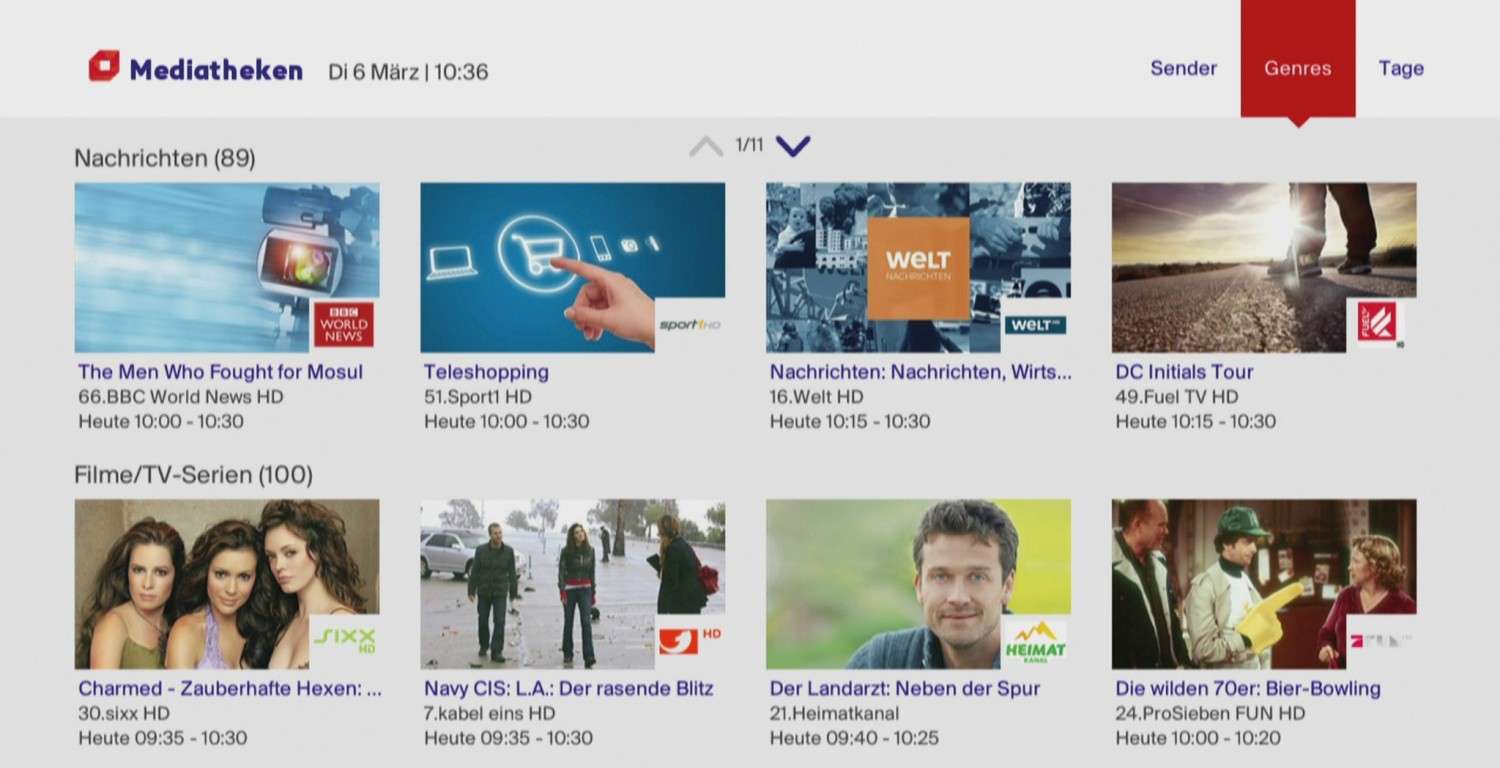Open the DC Initials Tour thumbnail
This screenshot has height=768, width=1500.
coord(1264,267)
